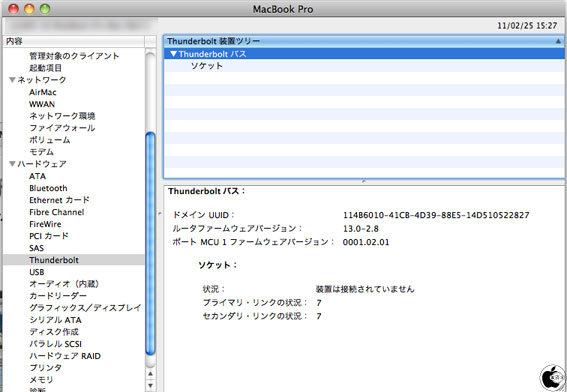
Task: Click the domain UUID value
Action: click(436, 215)
